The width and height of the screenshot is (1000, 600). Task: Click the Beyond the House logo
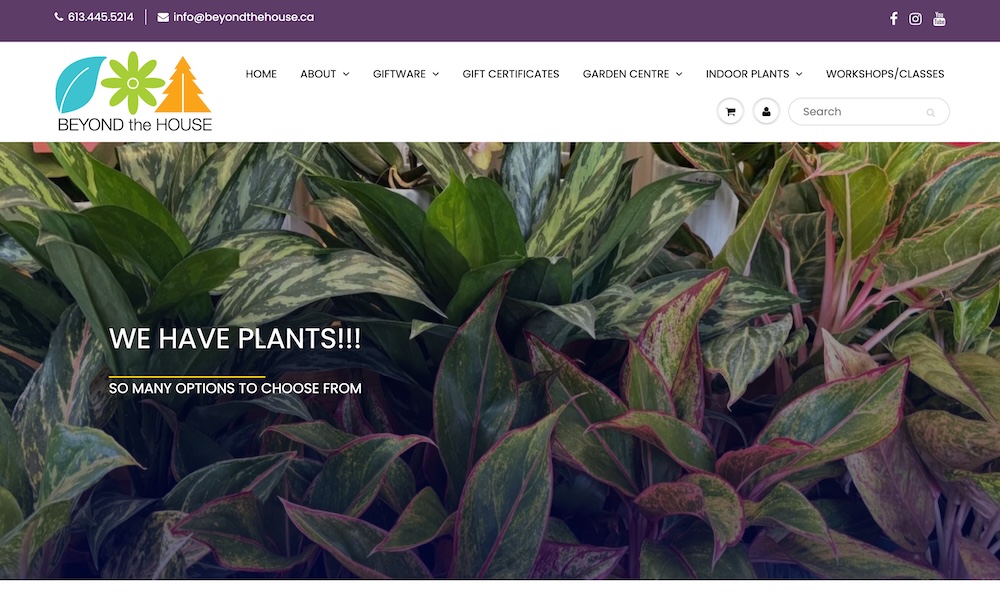click(134, 92)
